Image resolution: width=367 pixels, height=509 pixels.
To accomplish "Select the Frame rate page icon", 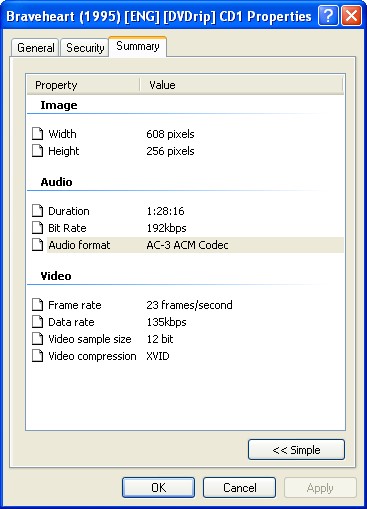I will [38, 305].
